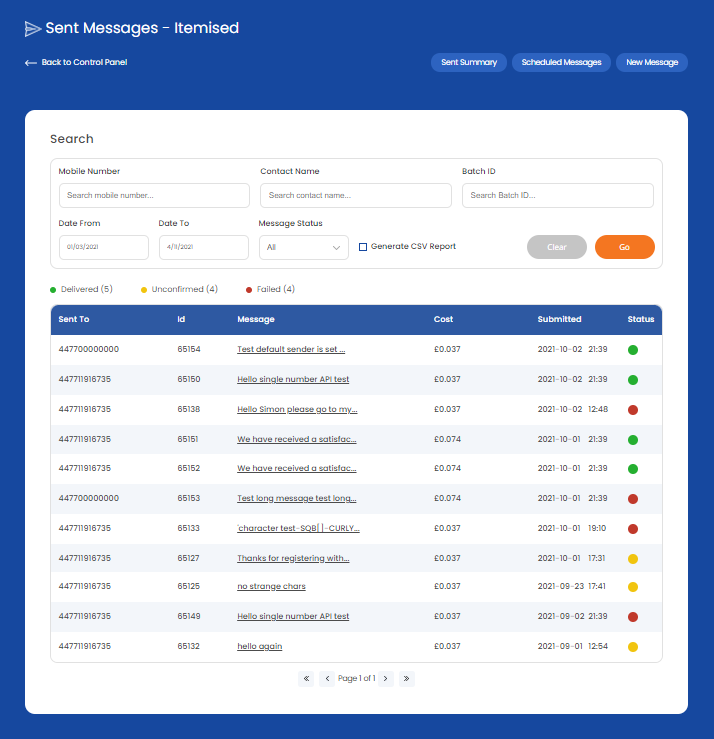The width and height of the screenshot is (714, 739).
Task: Click green status dot for message 65154
Action: [632, 350]
